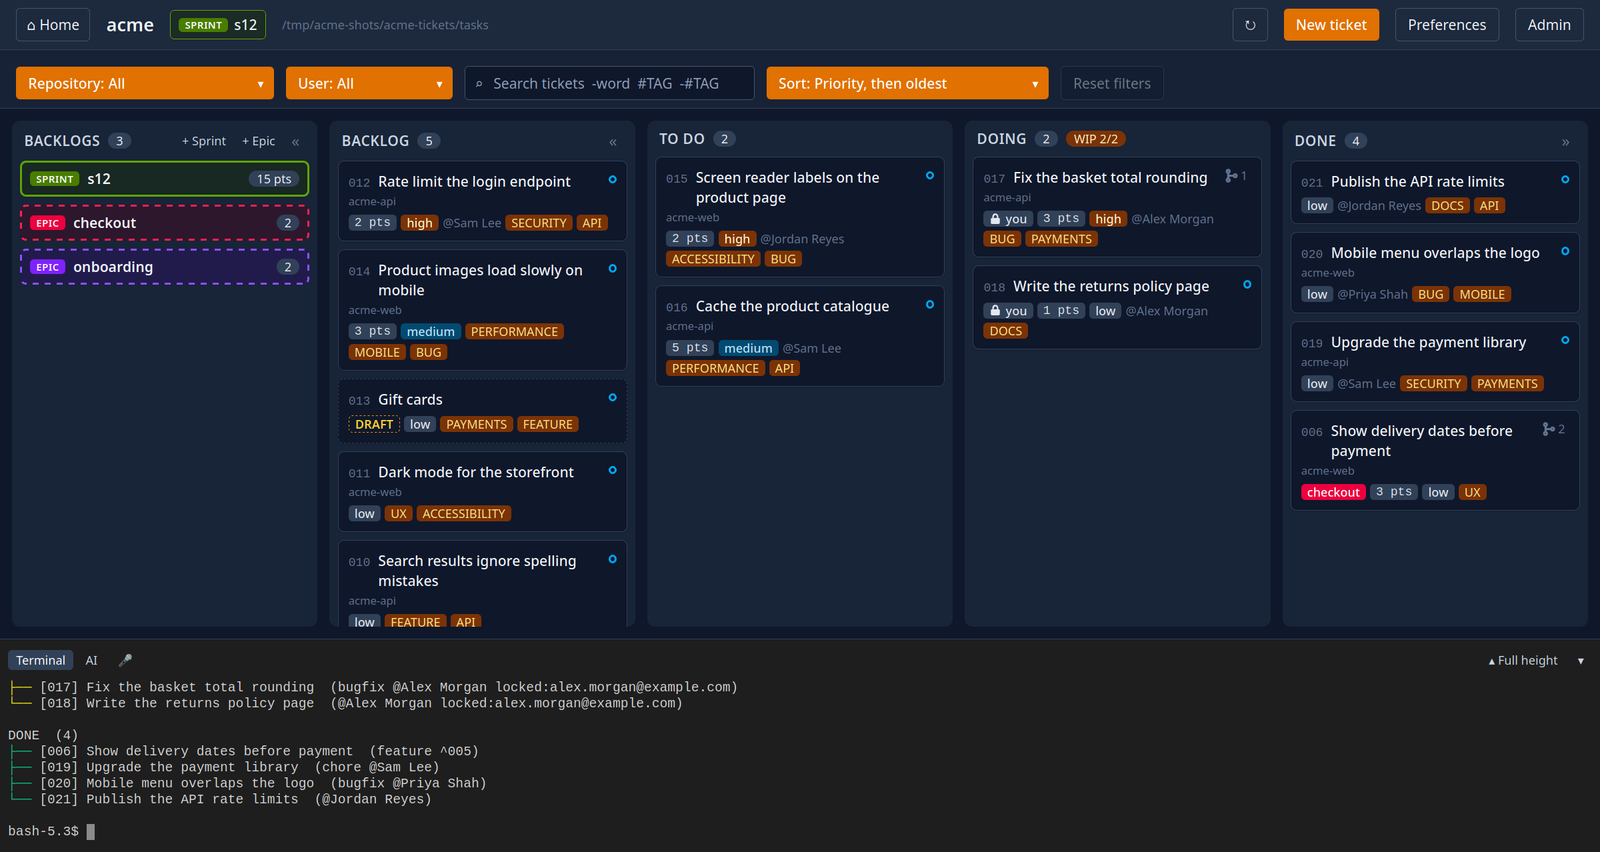Go to Home
This screenshot has width=1600, height=852.
click(x=53, y=25)
